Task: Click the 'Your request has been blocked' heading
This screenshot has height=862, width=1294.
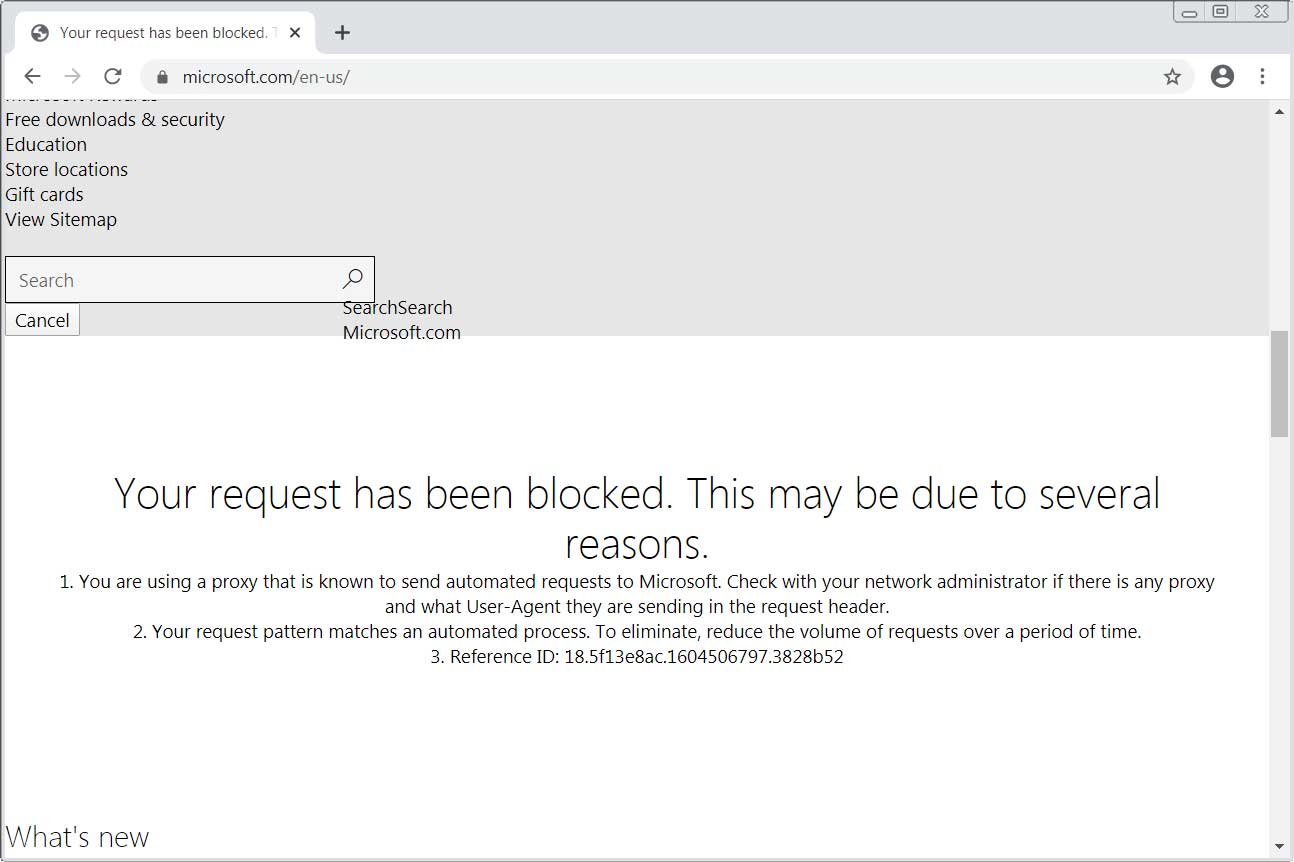Action: tap(637, 519)
